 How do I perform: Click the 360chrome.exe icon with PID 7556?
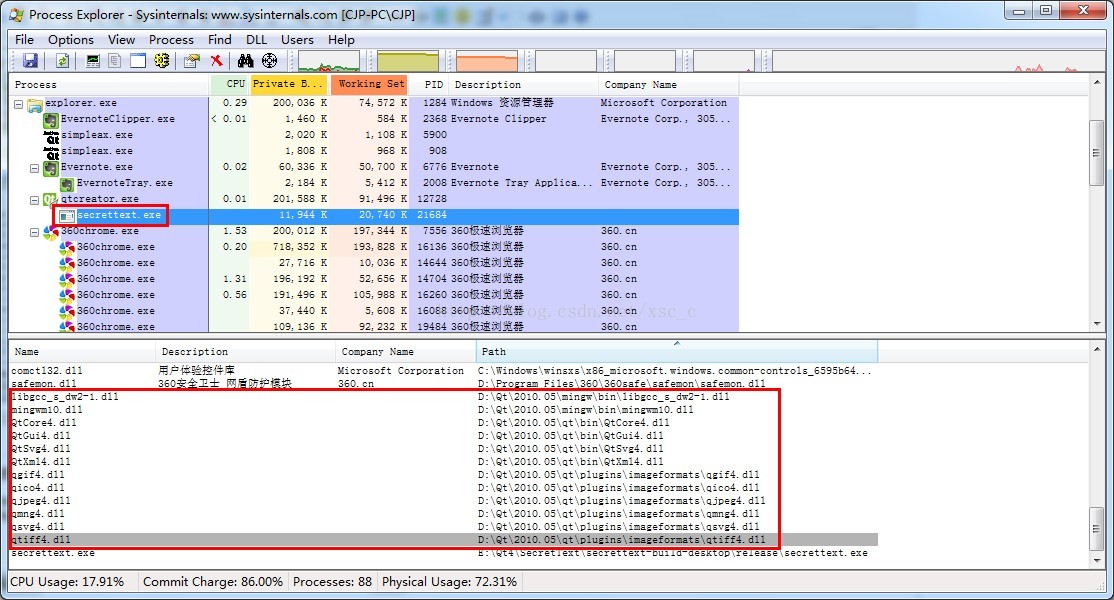[50, 232]
